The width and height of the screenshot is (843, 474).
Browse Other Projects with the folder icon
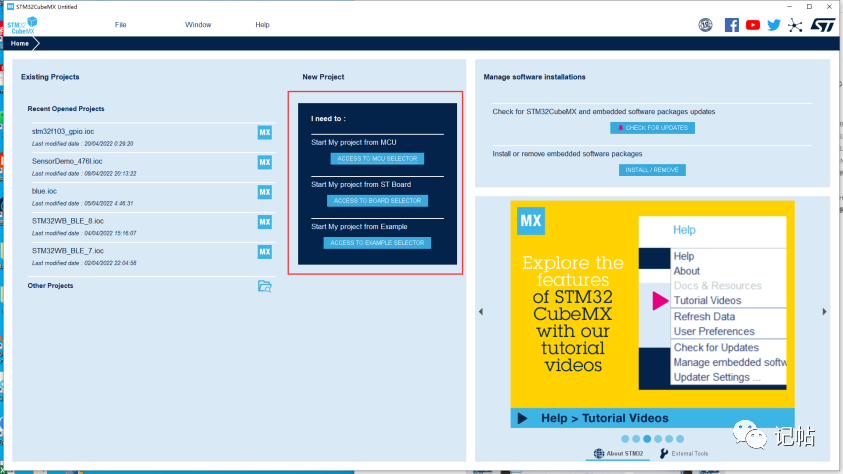[x=265, y=286]
